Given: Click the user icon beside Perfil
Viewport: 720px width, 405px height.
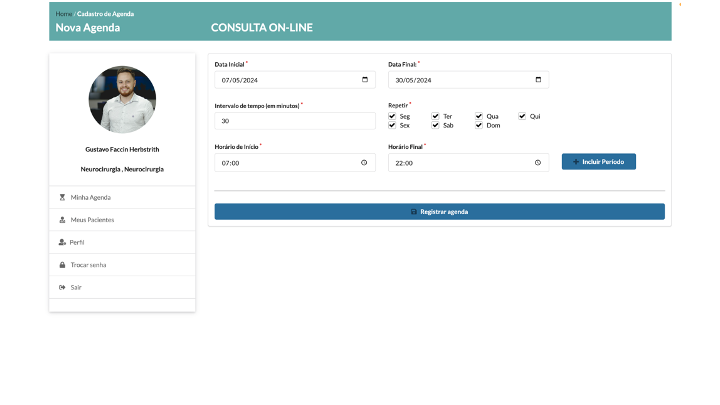Looking at the screenshot, I should [62, 242].
